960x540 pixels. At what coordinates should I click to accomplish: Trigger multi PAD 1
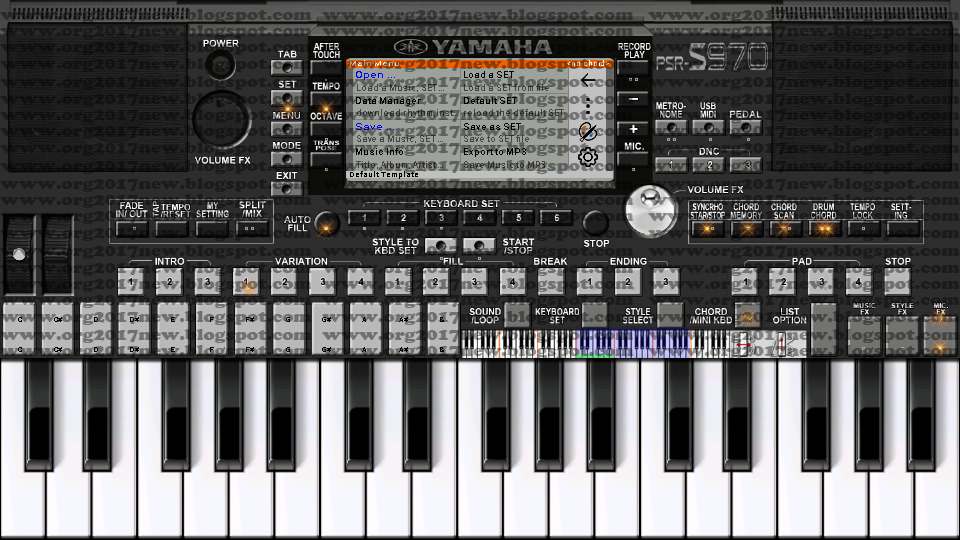(x=745, y=282)
